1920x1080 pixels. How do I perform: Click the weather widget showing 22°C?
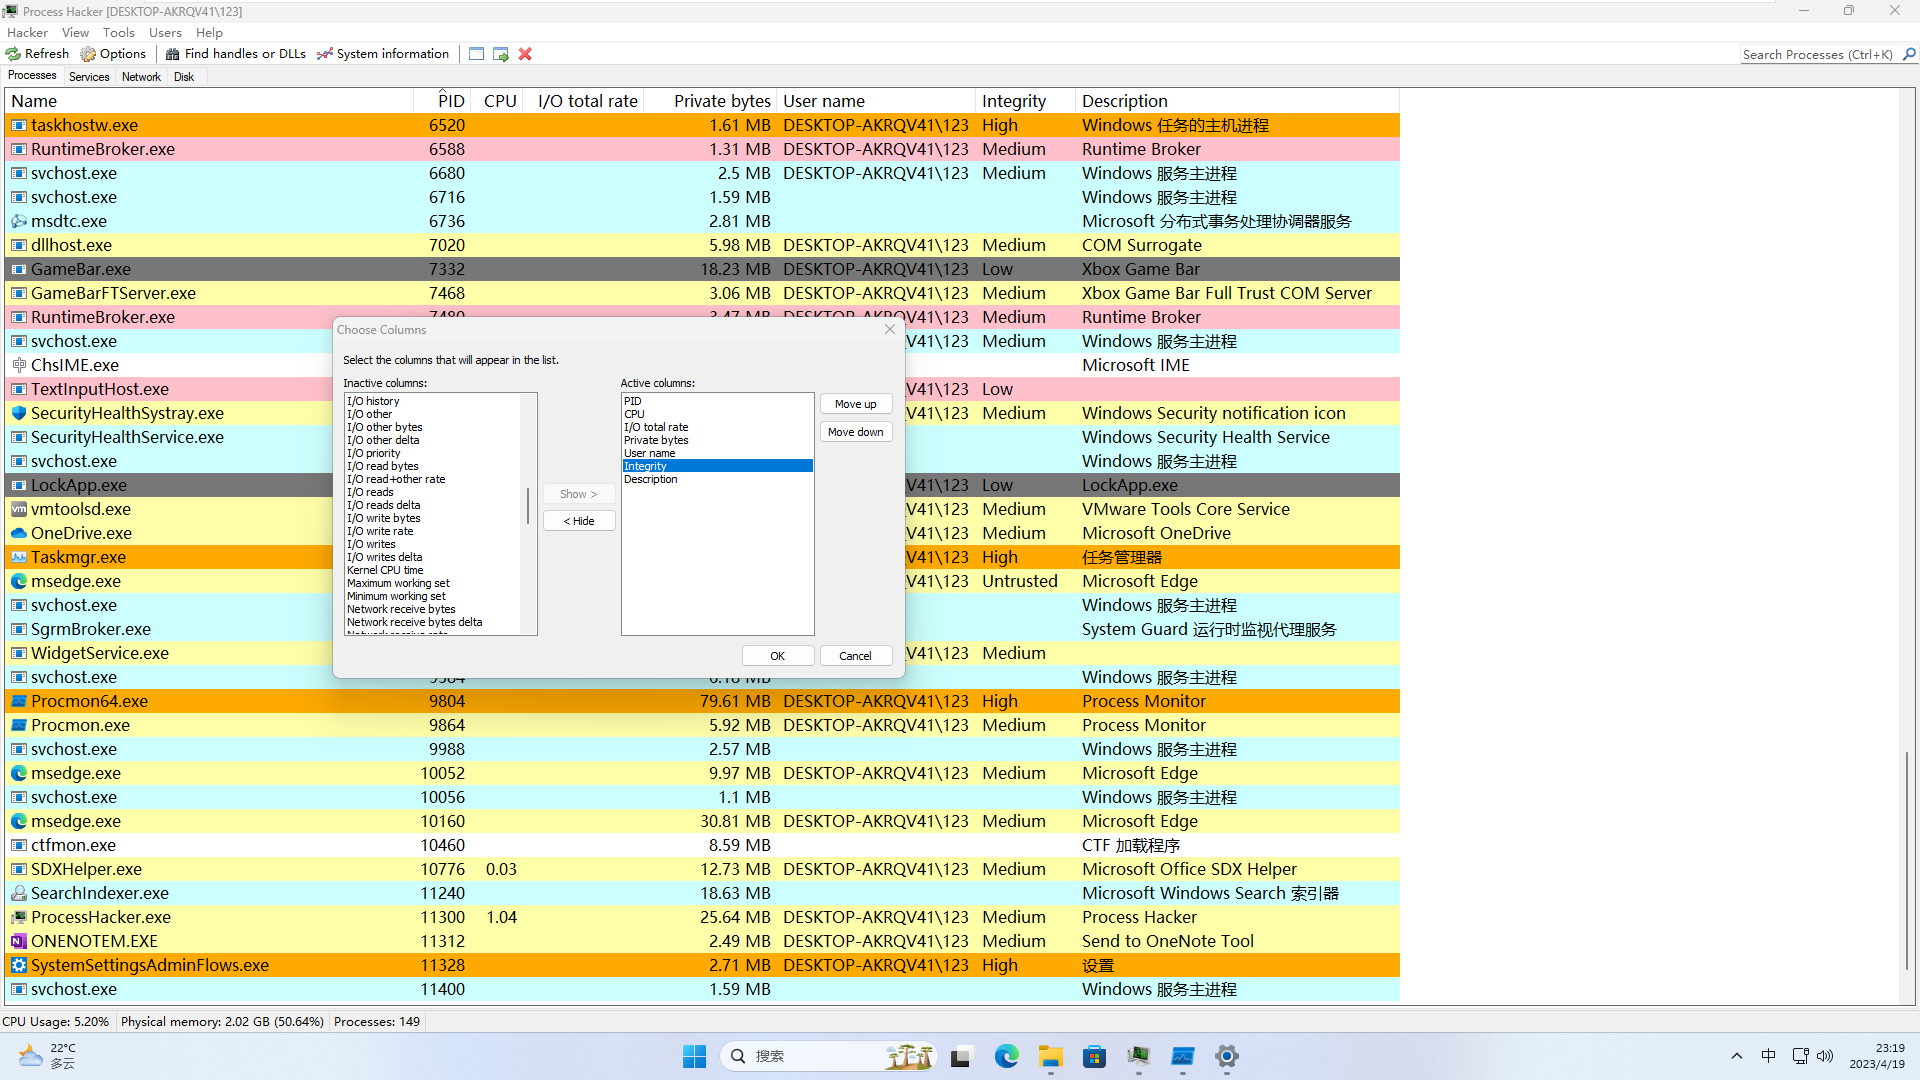coord(48,1056)
